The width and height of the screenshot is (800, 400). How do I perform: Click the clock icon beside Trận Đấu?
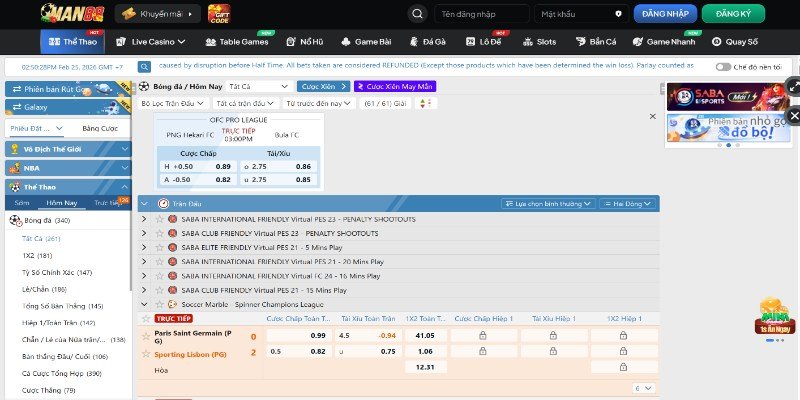coord(164,203)
